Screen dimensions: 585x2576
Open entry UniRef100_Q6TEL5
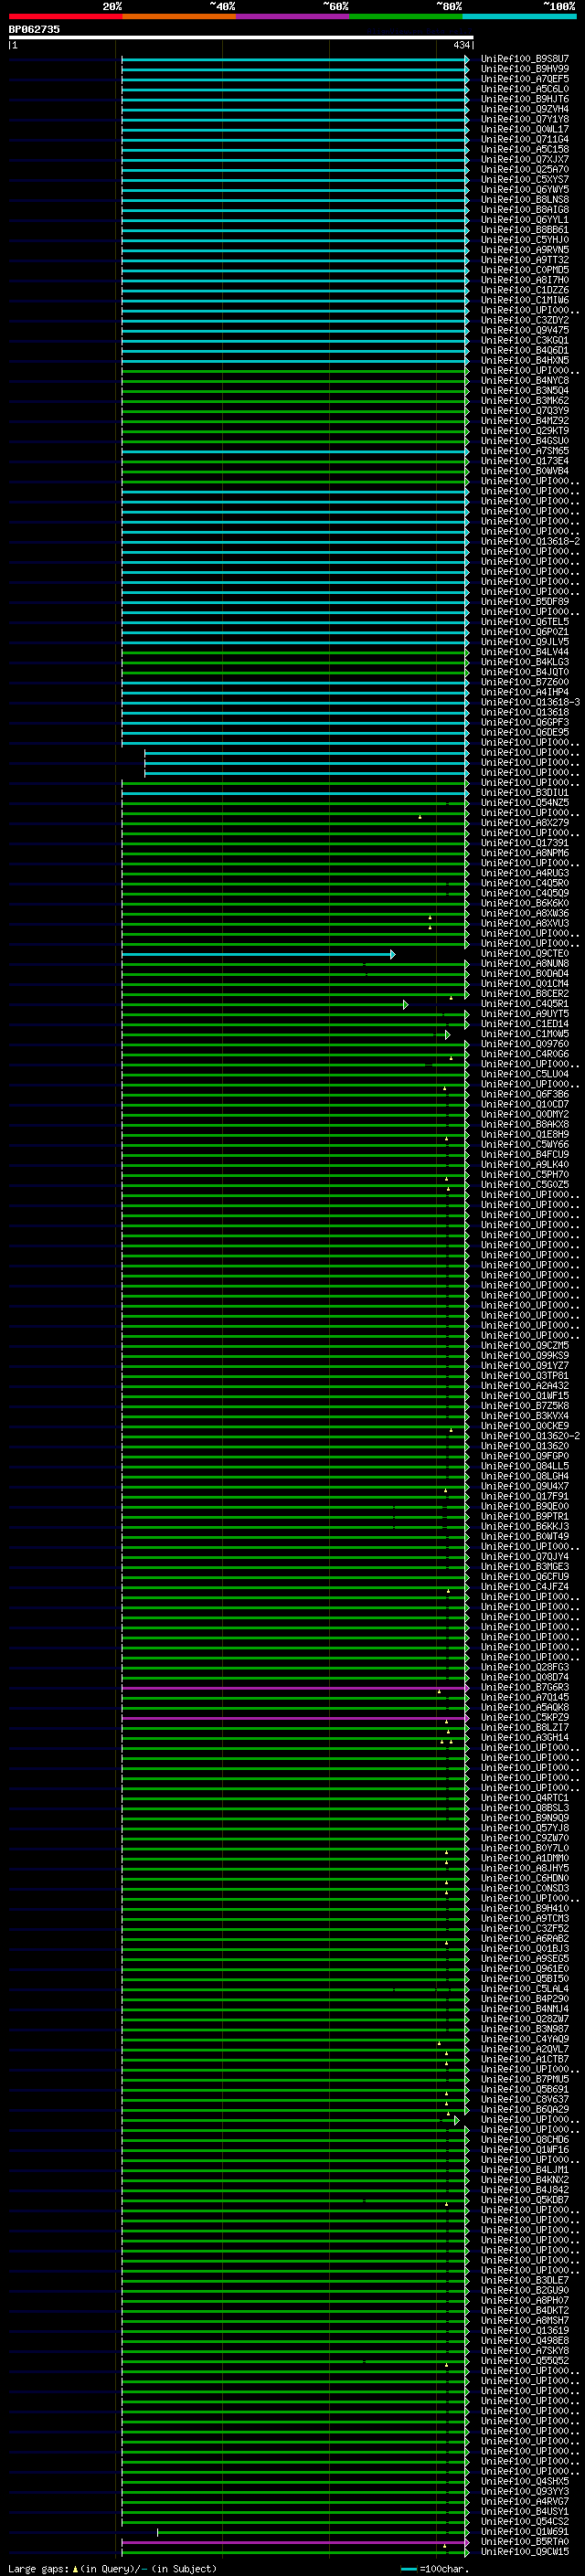(525, 622)
